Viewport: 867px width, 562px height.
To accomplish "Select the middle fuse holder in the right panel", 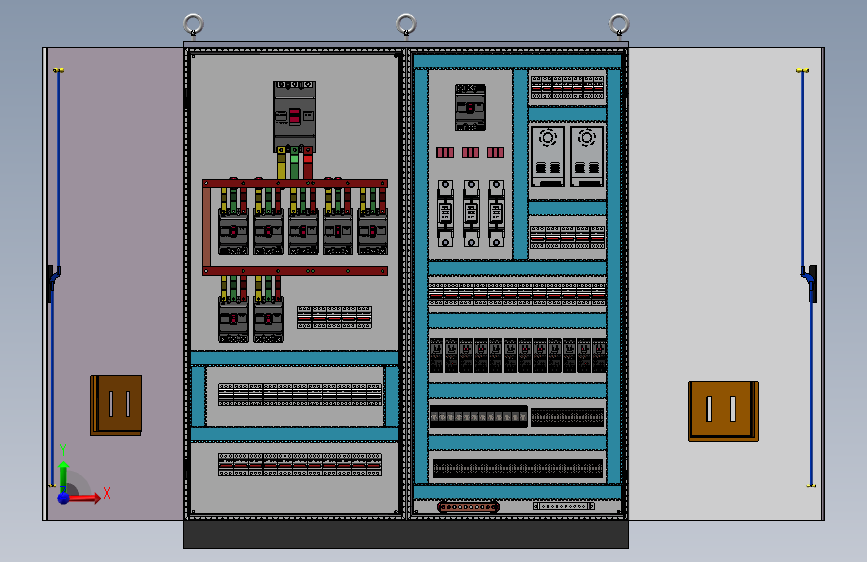I will click(x=471, y=213).
